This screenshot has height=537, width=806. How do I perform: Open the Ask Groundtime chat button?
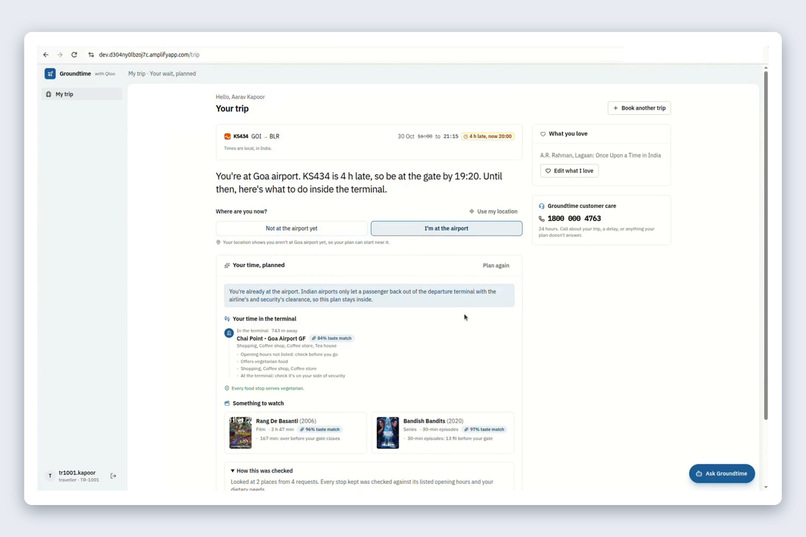point(722,473)
